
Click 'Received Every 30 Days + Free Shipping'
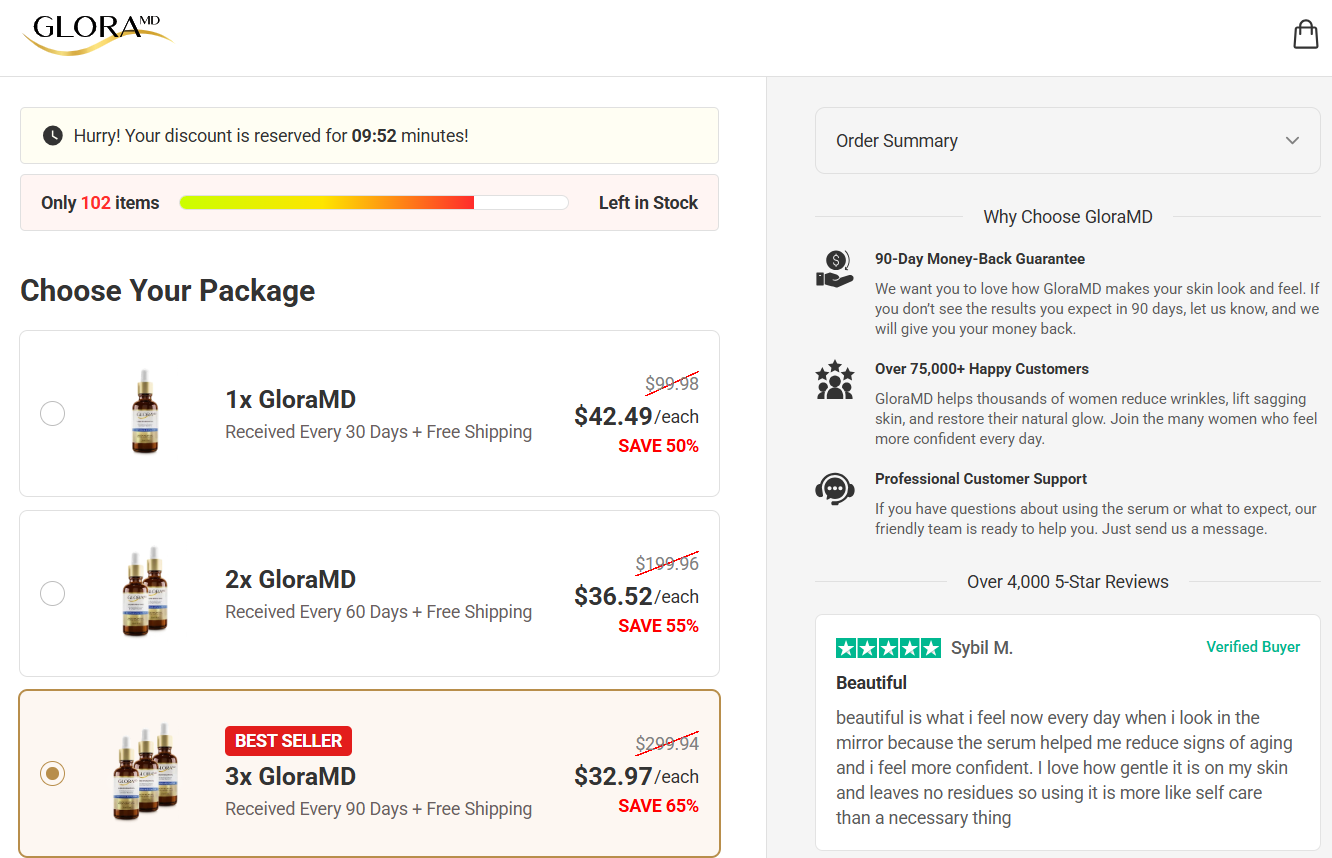click(378, 432)
